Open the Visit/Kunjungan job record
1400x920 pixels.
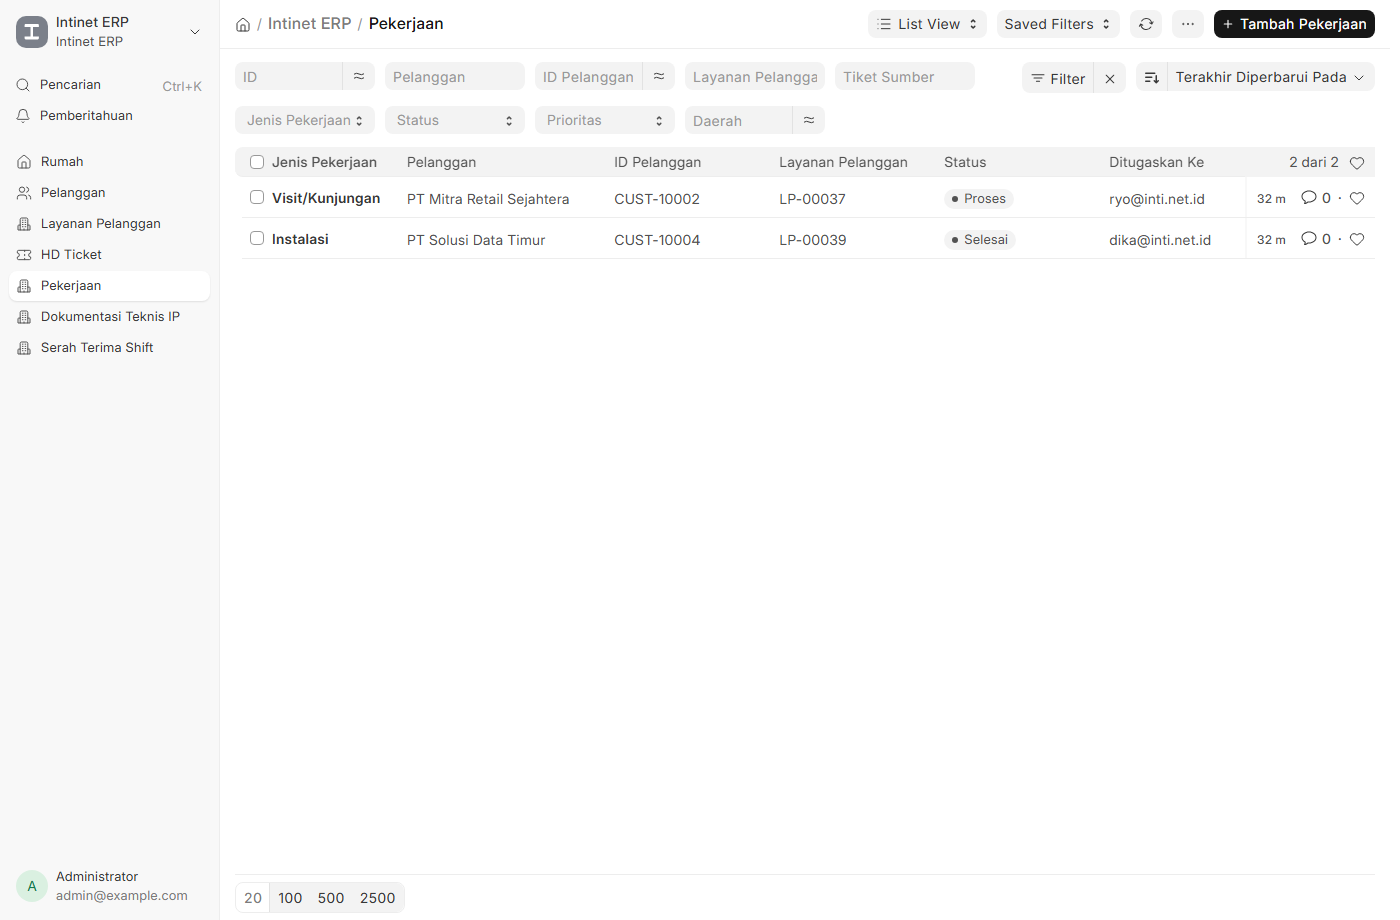click(326, 198)
